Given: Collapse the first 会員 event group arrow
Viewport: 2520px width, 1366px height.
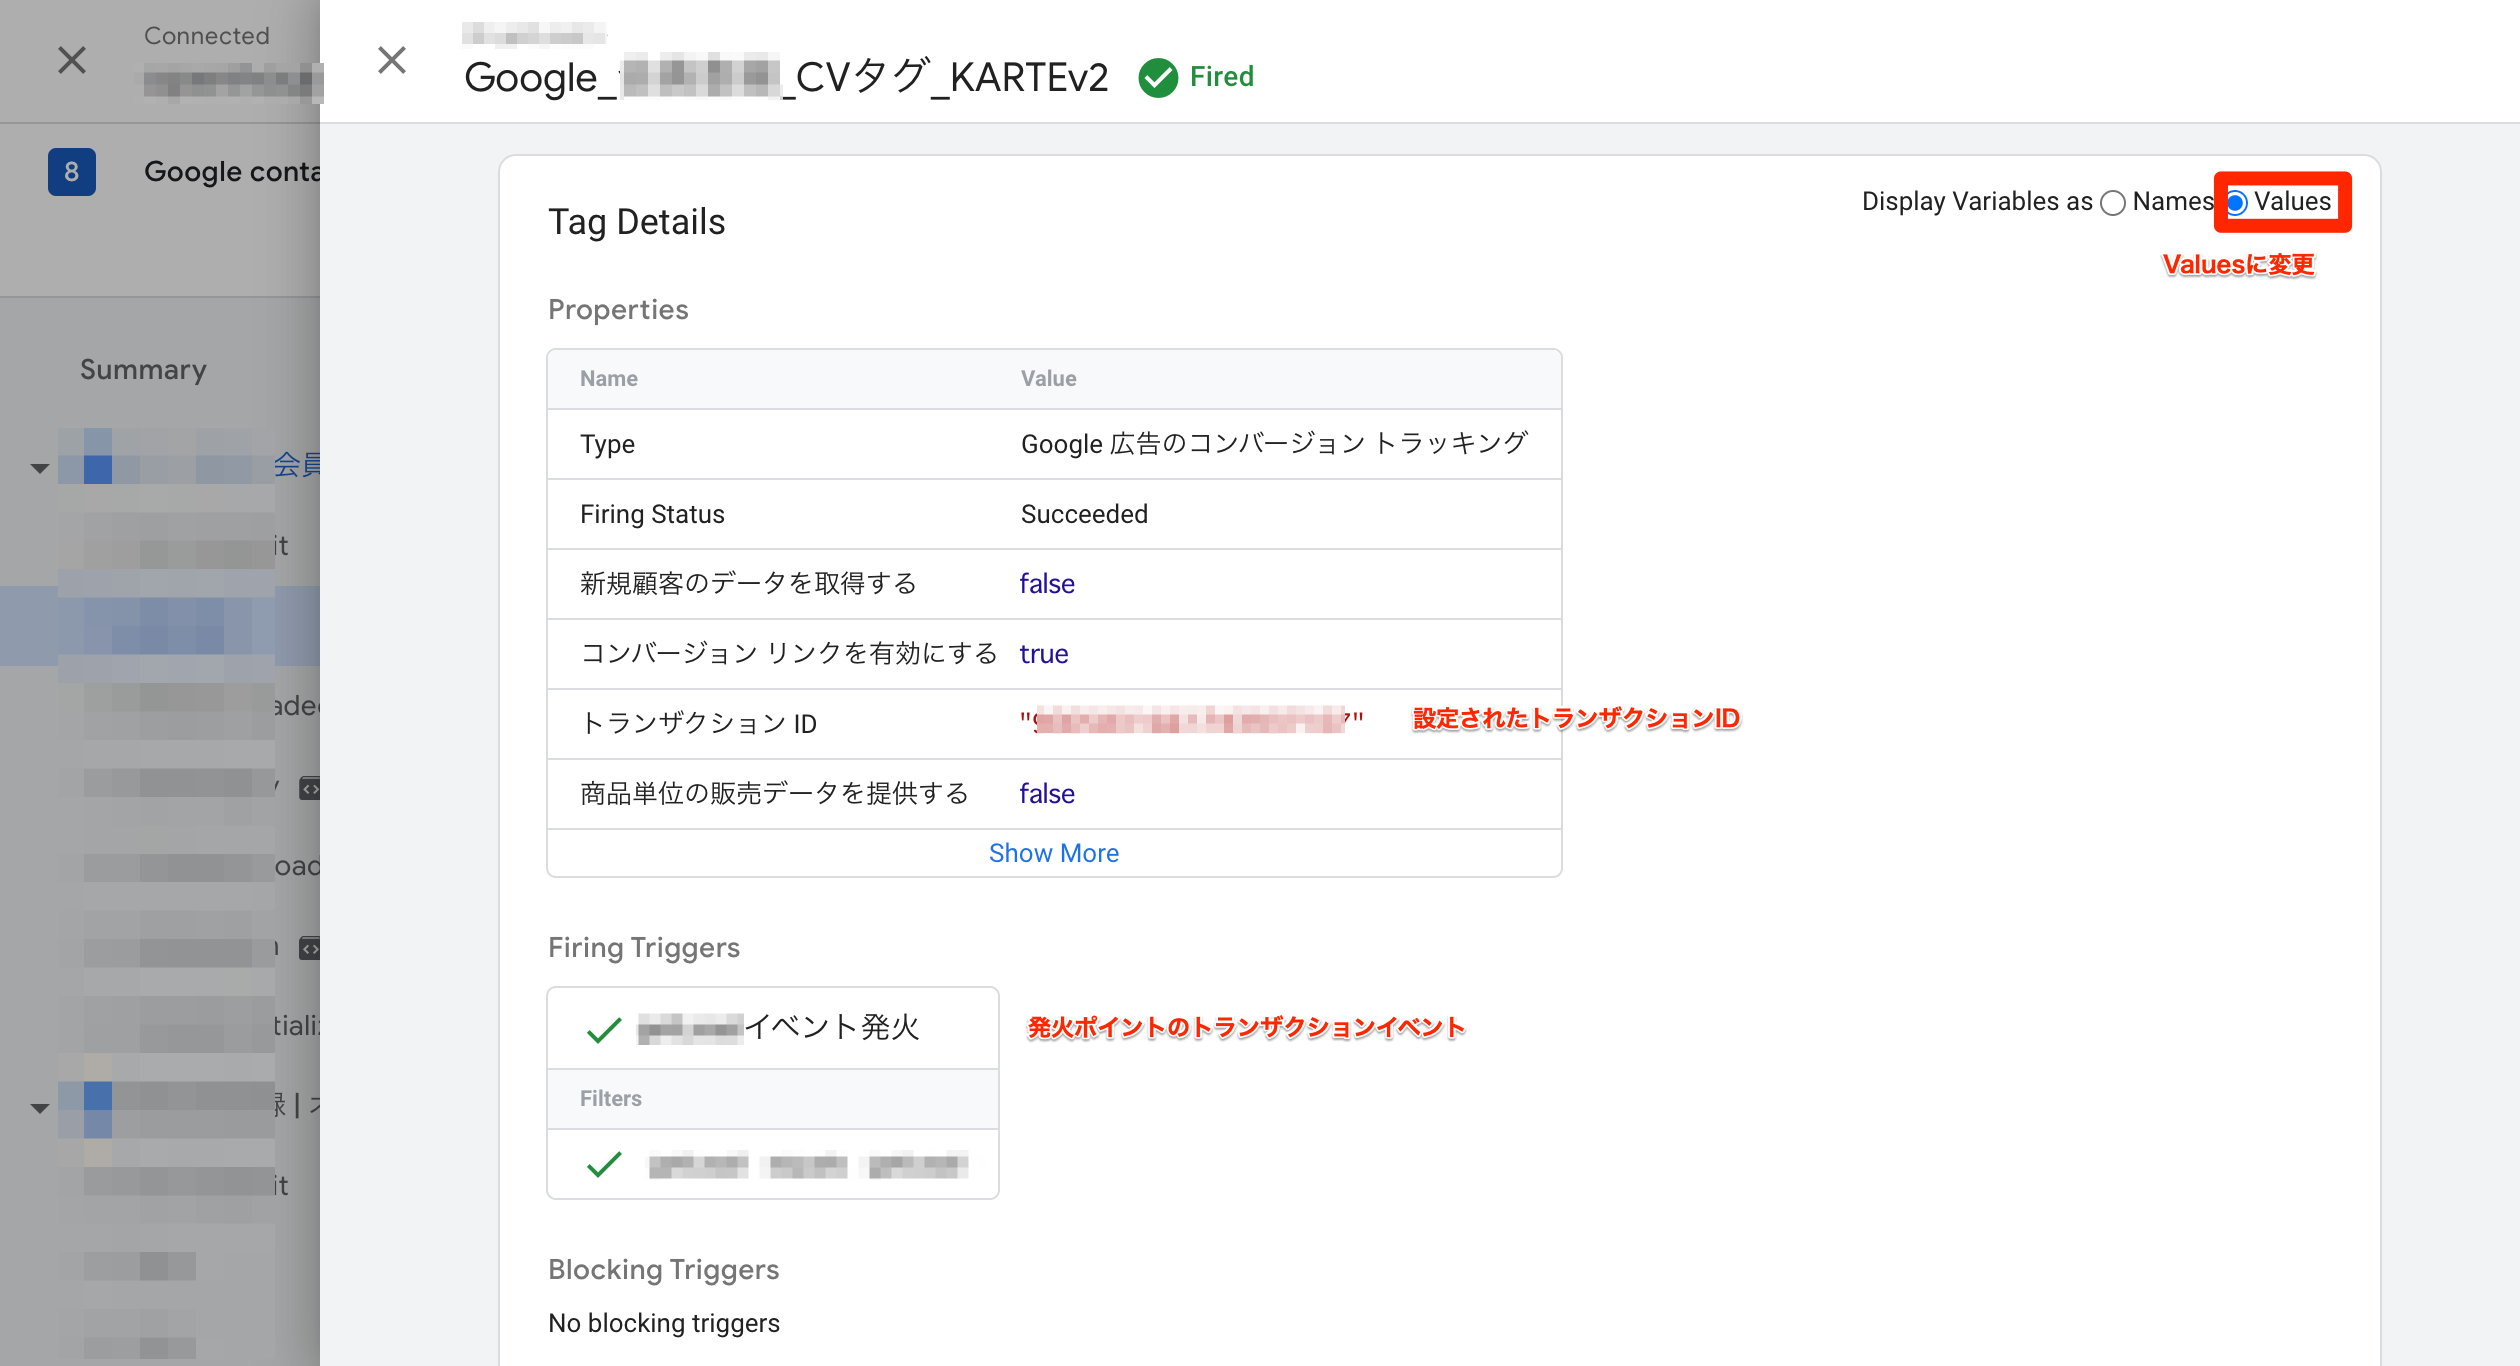Looking at the screenshot, I should click(x=40, y=467).
